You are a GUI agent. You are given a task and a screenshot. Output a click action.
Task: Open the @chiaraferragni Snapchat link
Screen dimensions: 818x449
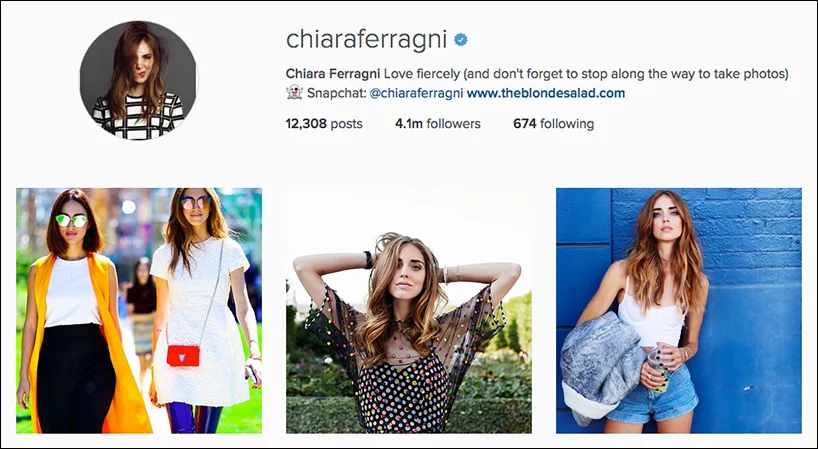(416, 93)
